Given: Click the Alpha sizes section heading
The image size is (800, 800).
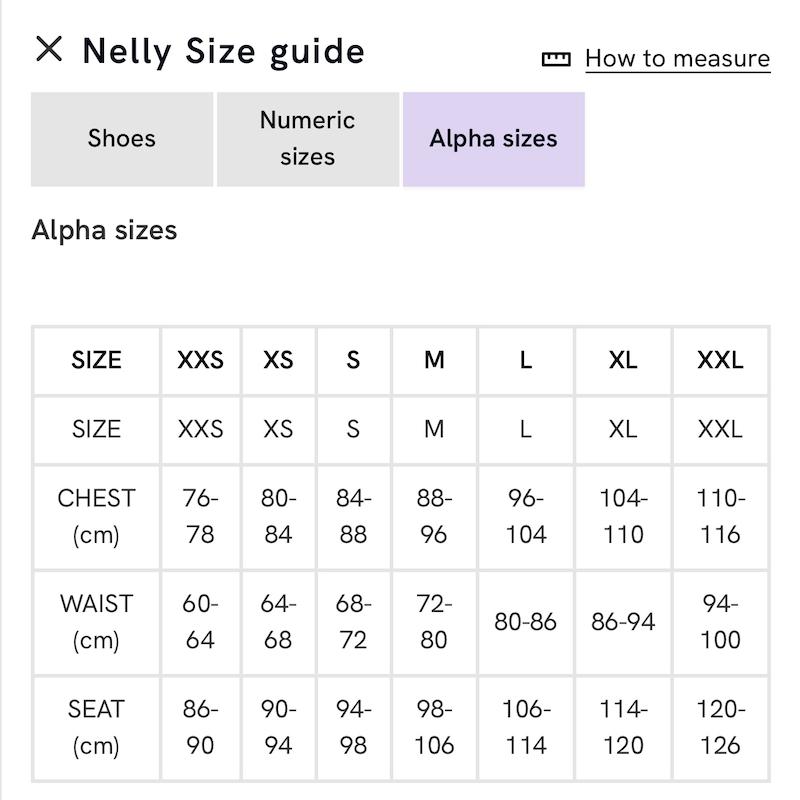Looking at the screenshot, I should pyautogui.click(x=104, y=230).
